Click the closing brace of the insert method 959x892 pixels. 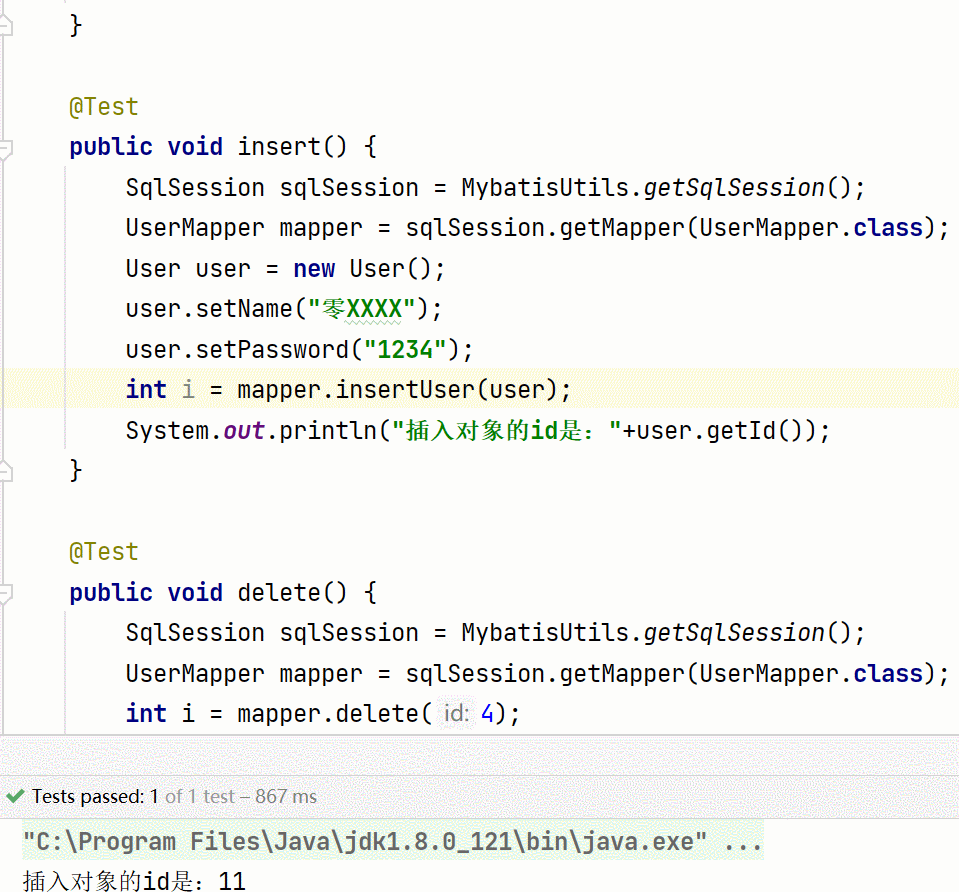coord(76,471)
